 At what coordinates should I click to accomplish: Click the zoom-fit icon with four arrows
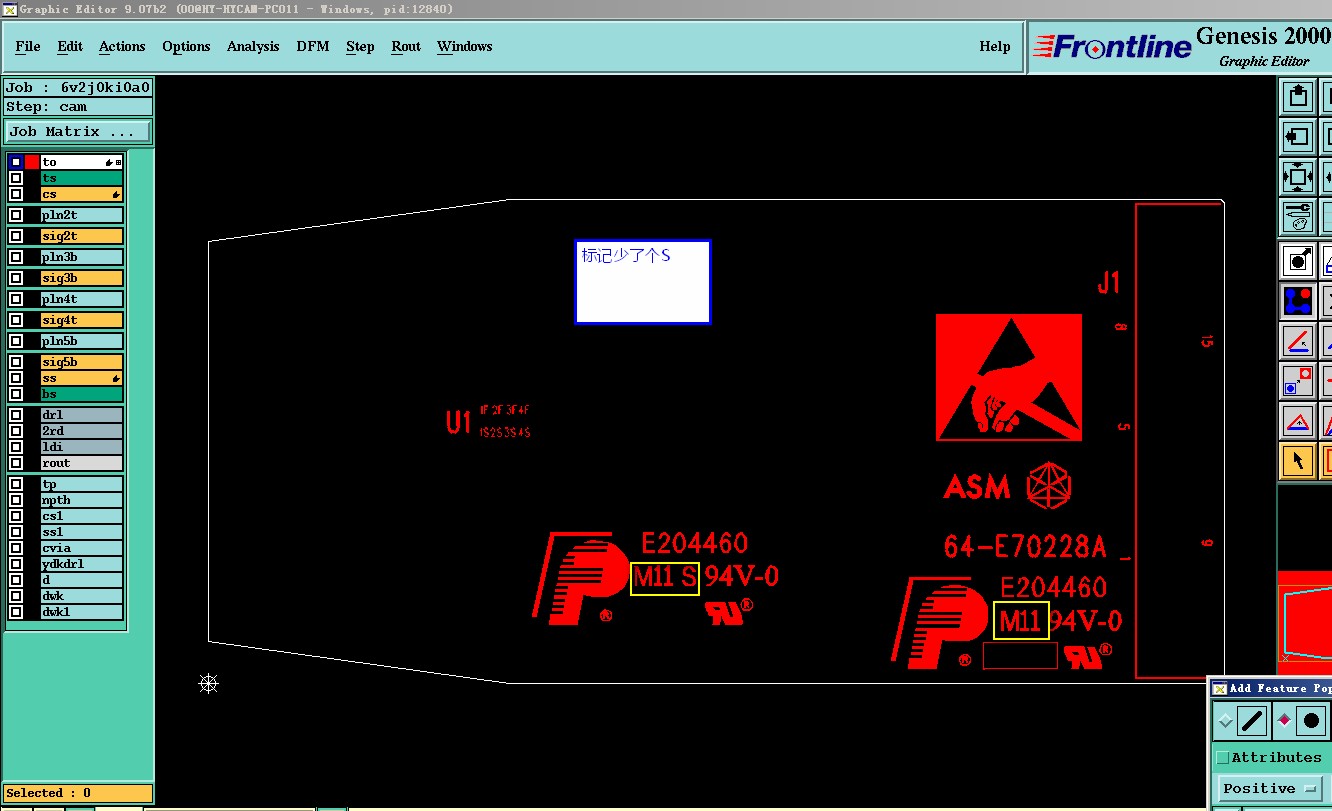click(x=1298, y=177)
